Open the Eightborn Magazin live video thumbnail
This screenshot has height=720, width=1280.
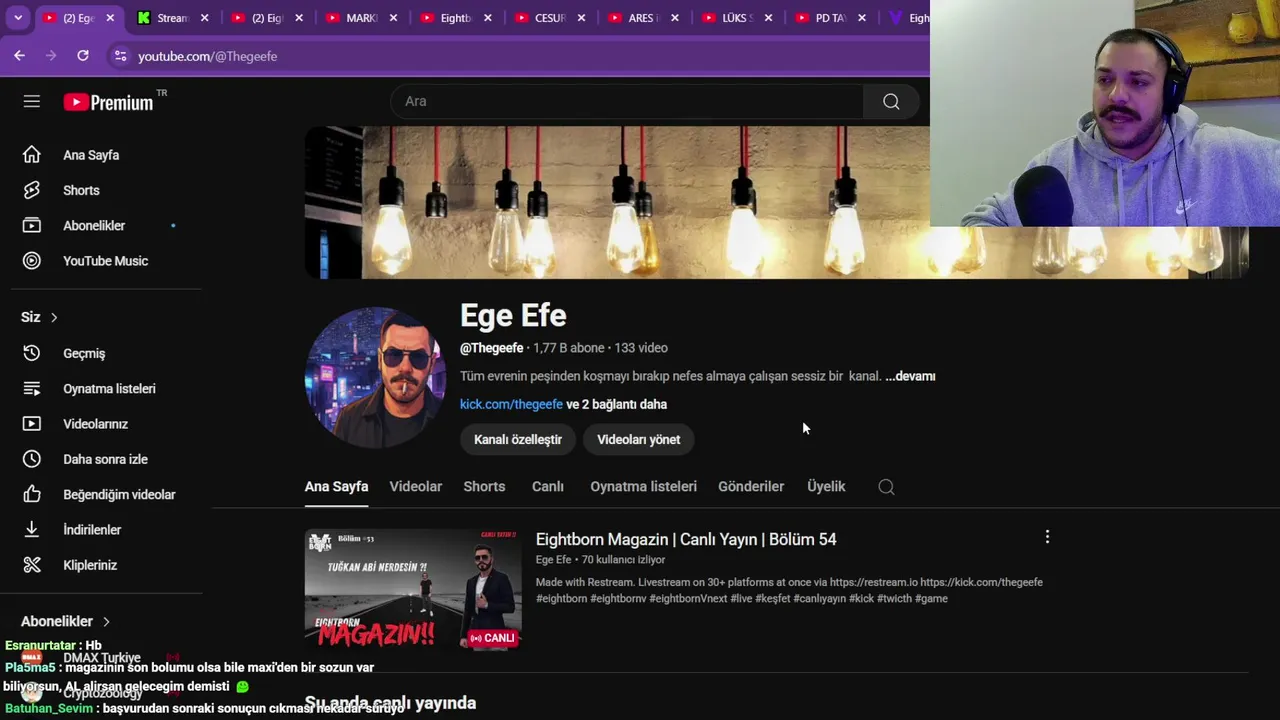413,590
